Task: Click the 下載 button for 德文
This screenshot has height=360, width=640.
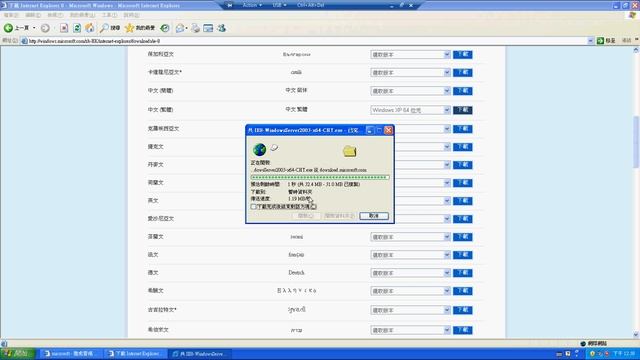Action: click(462, 273)
